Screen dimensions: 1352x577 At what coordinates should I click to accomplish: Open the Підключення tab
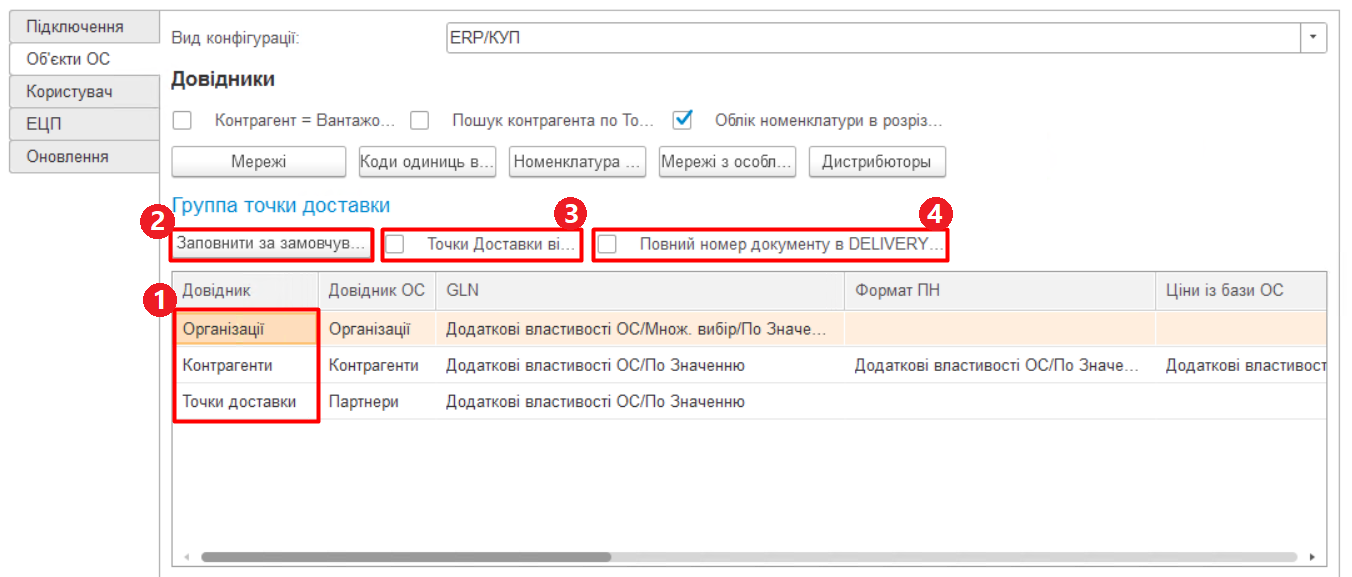(75, 27)
